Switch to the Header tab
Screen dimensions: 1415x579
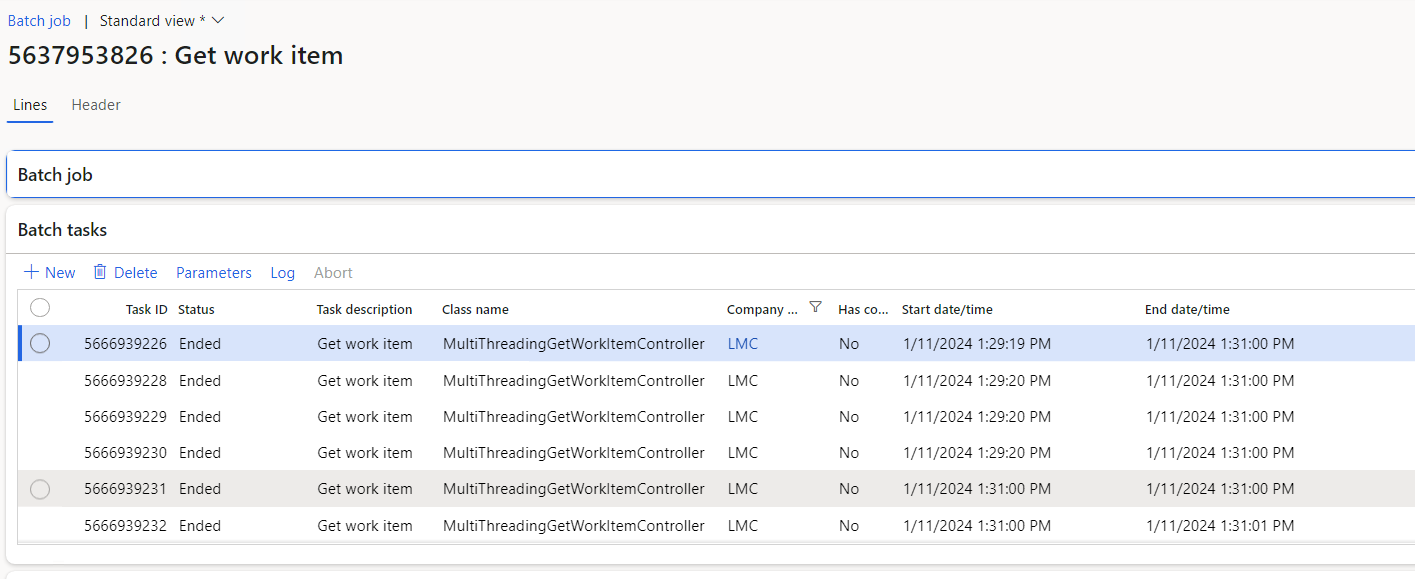tap(95, 104)
